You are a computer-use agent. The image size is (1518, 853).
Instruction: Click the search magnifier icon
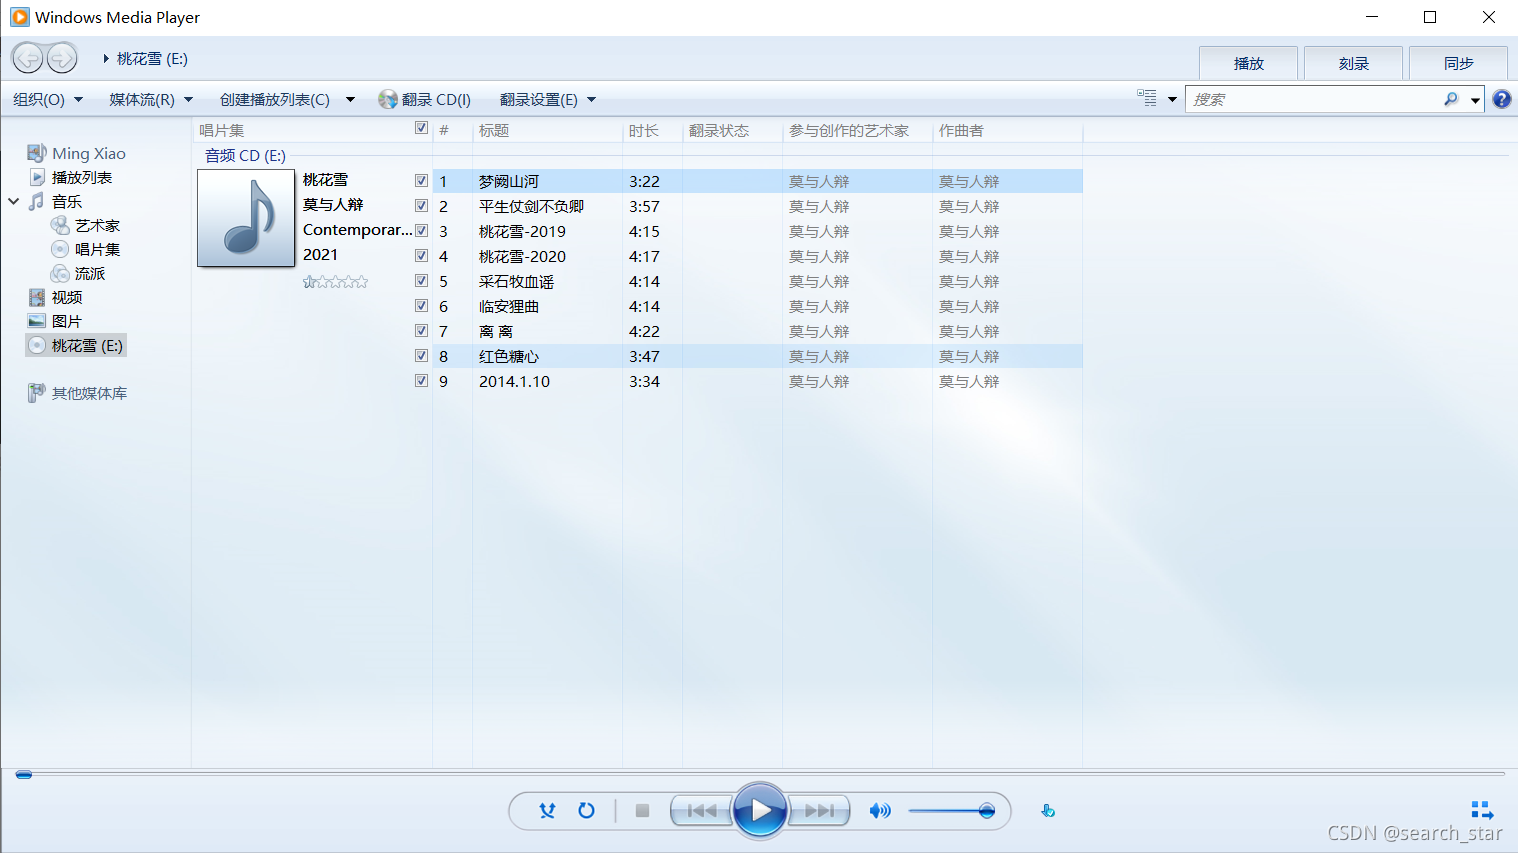point(1451,99)
